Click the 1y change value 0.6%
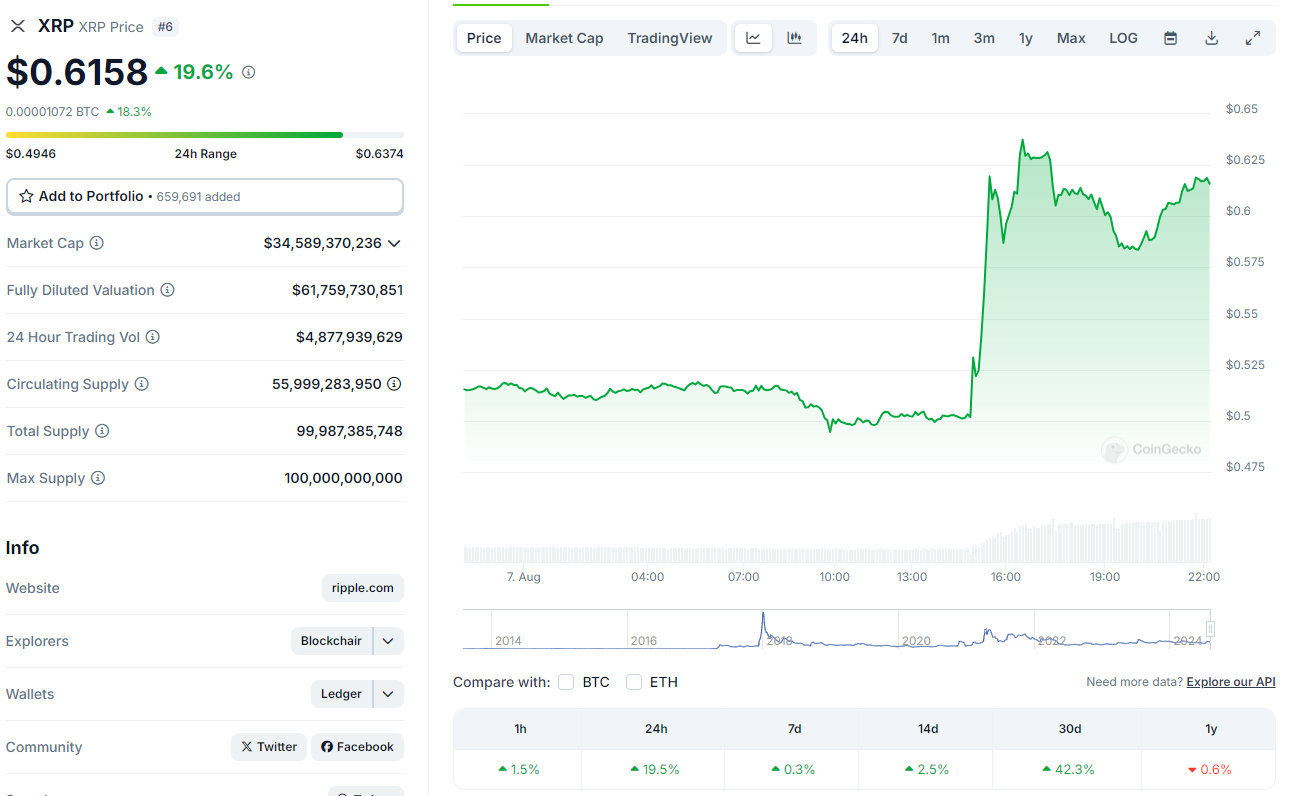The width and height of the screenshot is (1289, 796). click(1210, 769)
